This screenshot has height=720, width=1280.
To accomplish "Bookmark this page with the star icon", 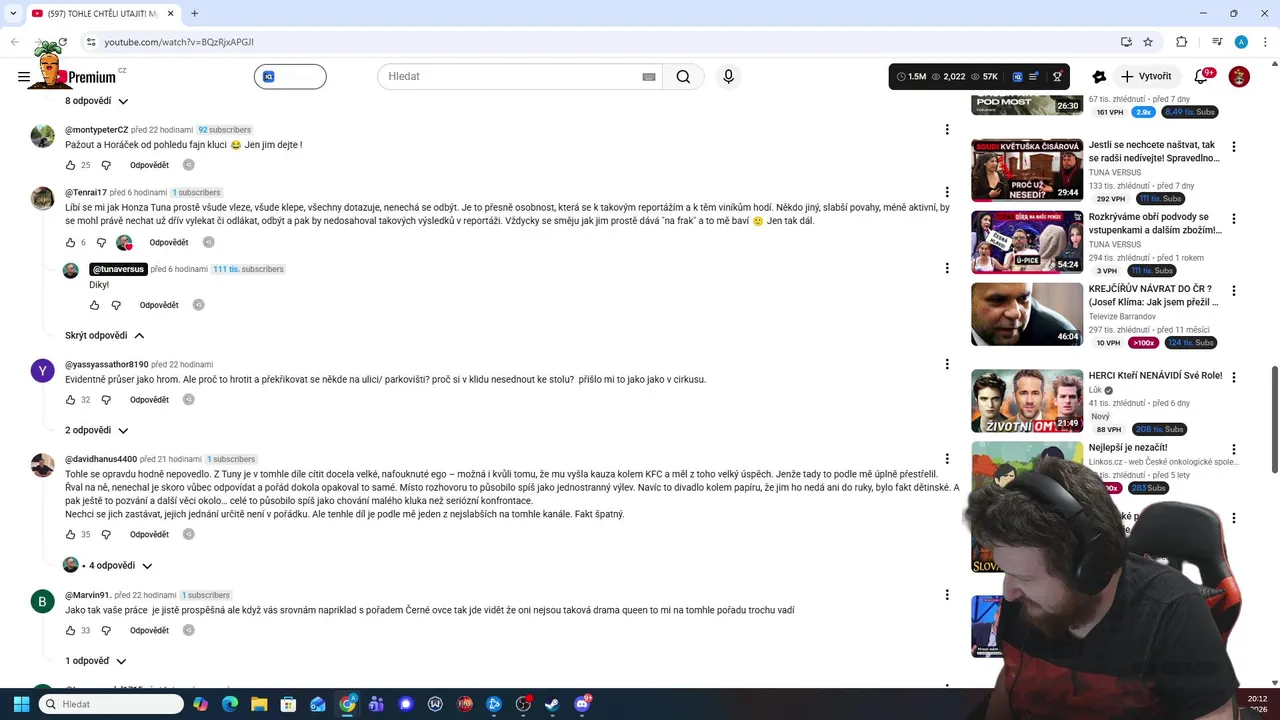I will click(x=1148, y=42).
